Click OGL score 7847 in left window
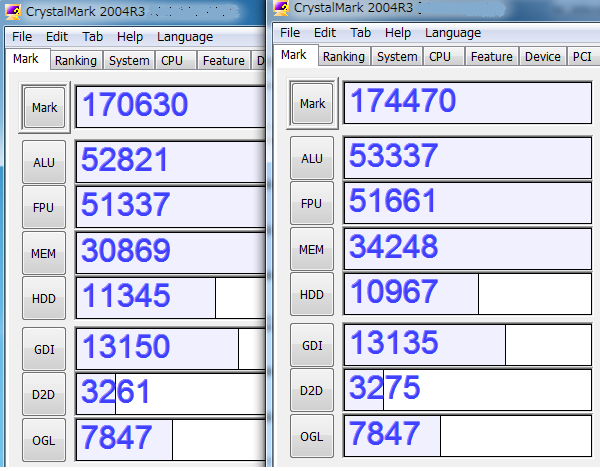The width and height of the screenshot is (600, 471). (x=171, y=440)
